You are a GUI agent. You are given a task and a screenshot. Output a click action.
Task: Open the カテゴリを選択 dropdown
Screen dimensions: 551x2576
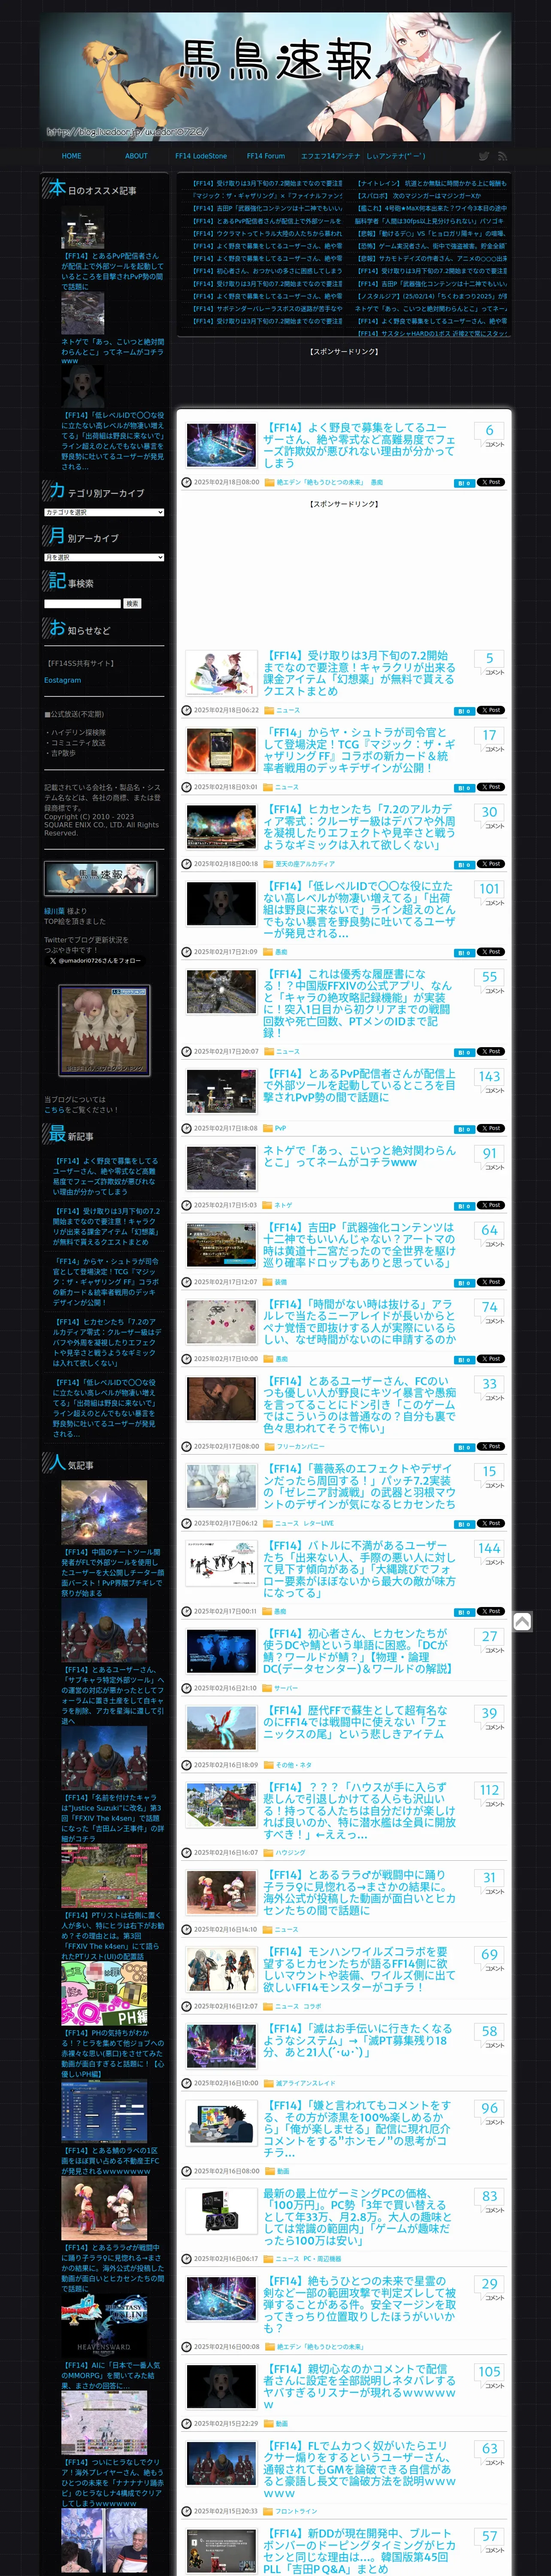click(104, 512)
